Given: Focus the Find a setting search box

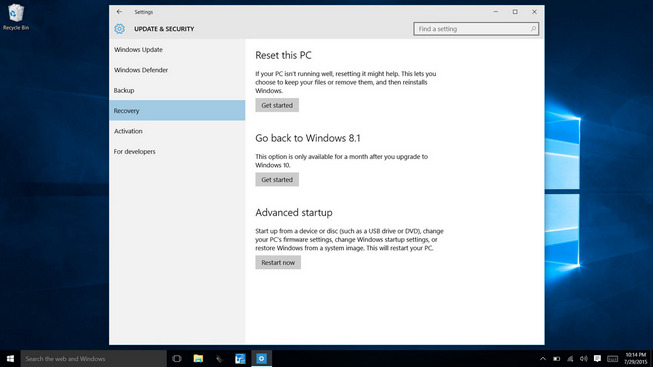Looking at the screenshot, I should [476, 29].
